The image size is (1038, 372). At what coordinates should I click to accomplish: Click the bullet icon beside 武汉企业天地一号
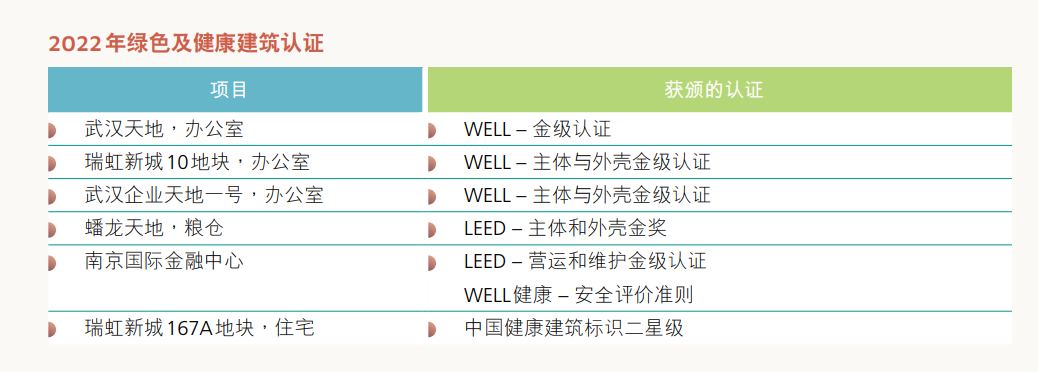52,197
